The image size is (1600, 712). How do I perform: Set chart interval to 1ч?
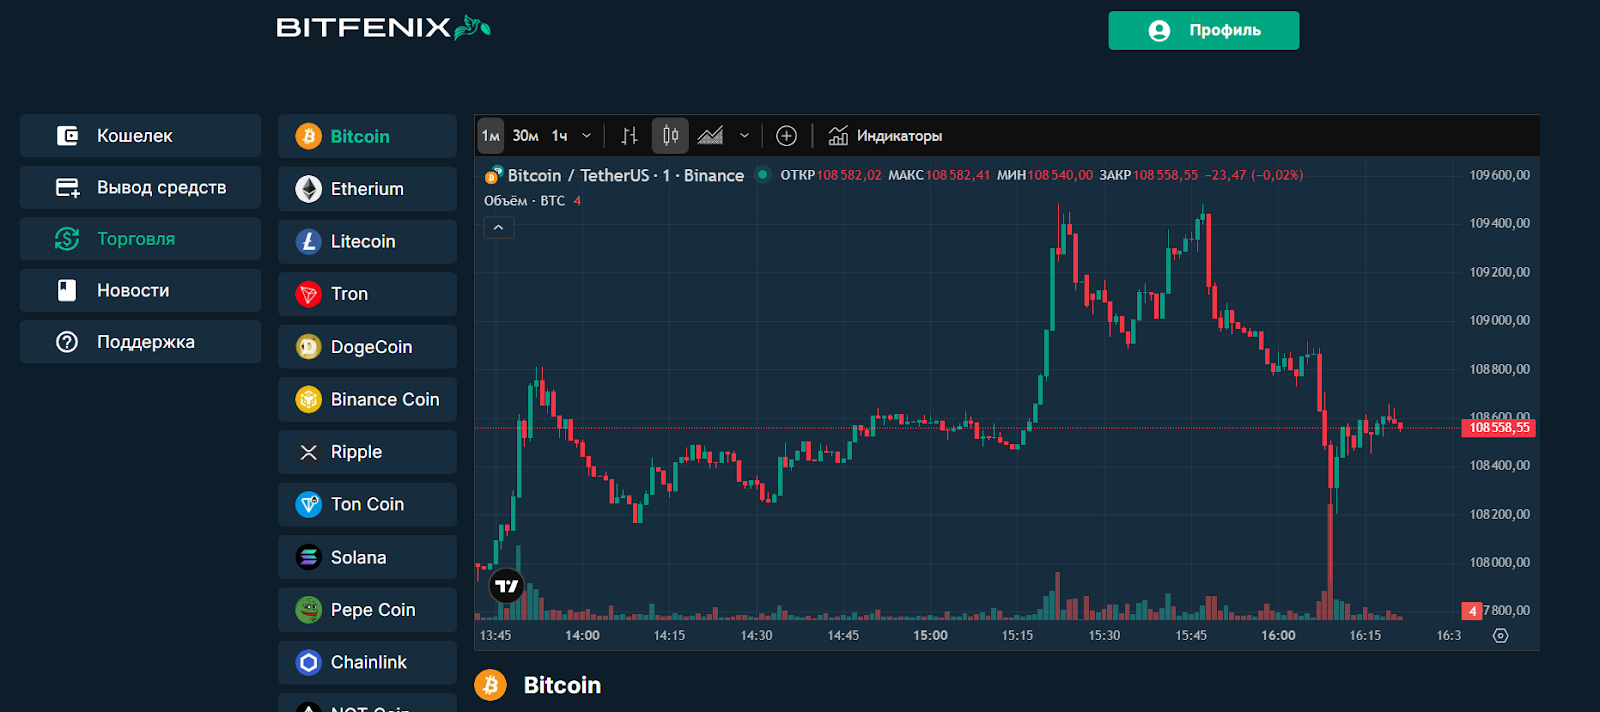click(560, 136)
